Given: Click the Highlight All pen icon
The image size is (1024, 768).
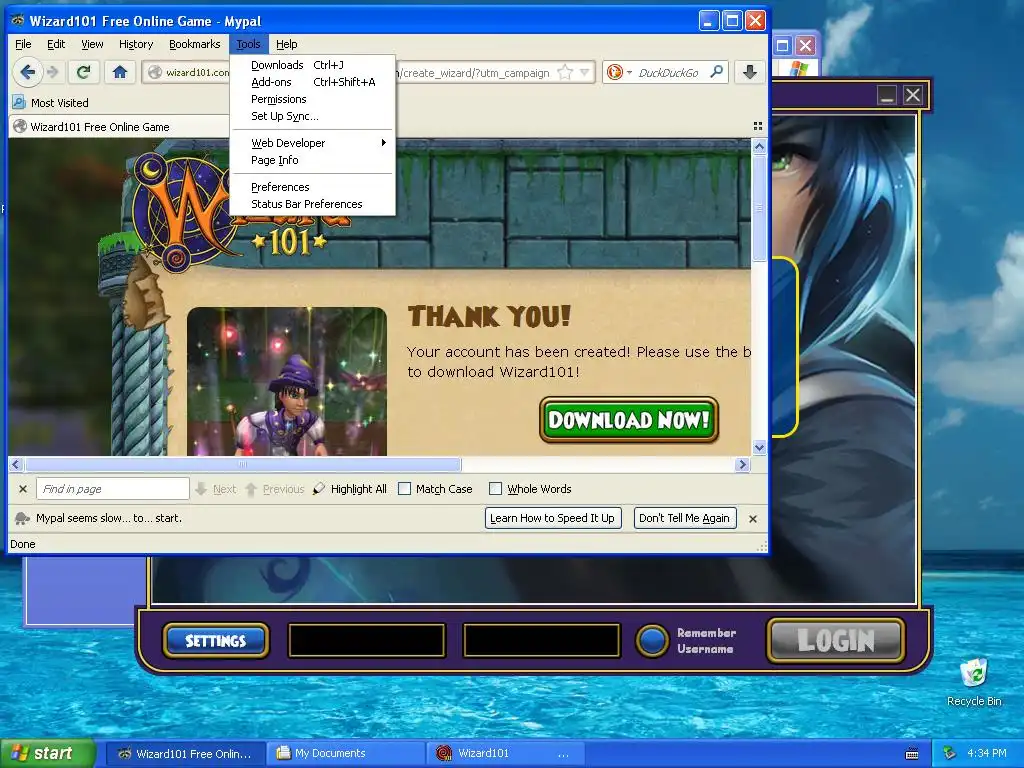Looking at the screenshot, I should point(319,488).
